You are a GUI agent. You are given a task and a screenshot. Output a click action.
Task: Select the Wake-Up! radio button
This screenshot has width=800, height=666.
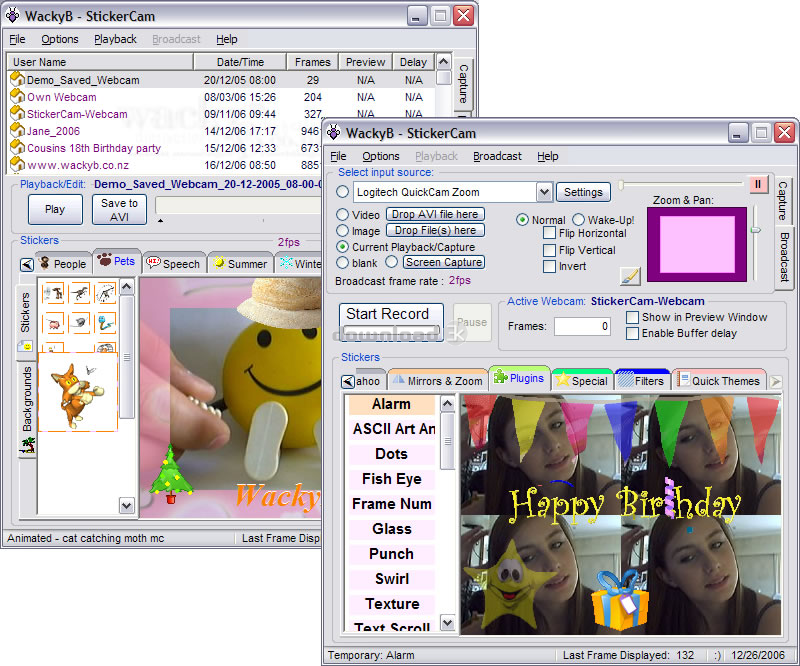[578, 219]
